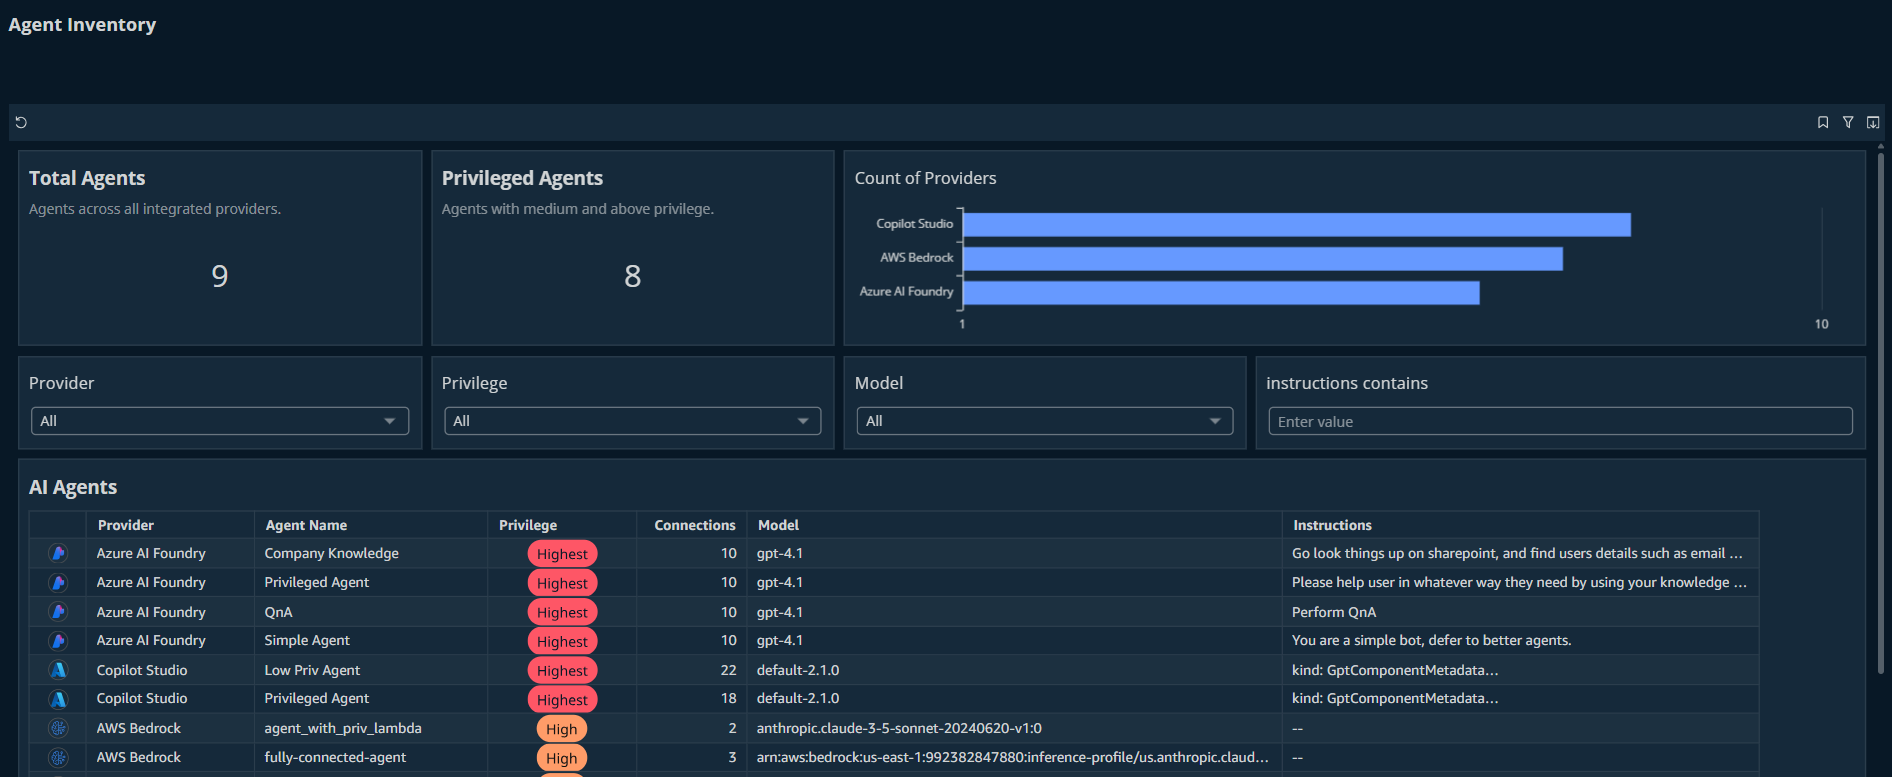Click the refresh icon in the dashboard toolbar
Viewport: 1892px width, 777px height.
[21, 122]
